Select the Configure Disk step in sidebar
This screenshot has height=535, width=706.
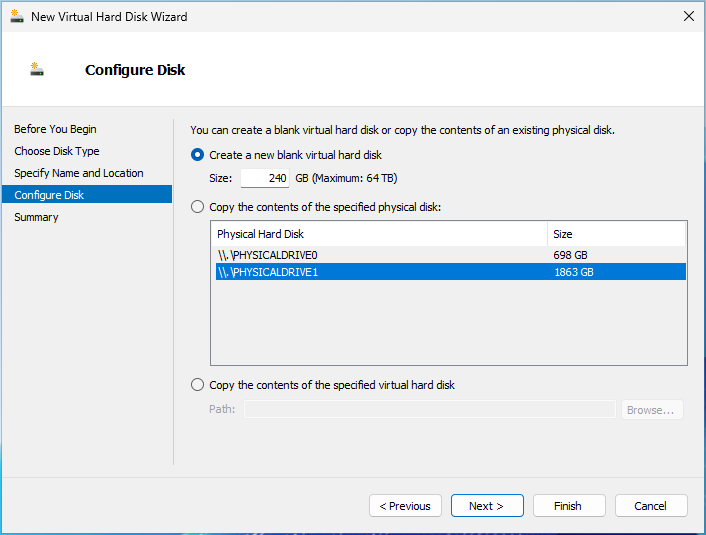tap(49, 195)
